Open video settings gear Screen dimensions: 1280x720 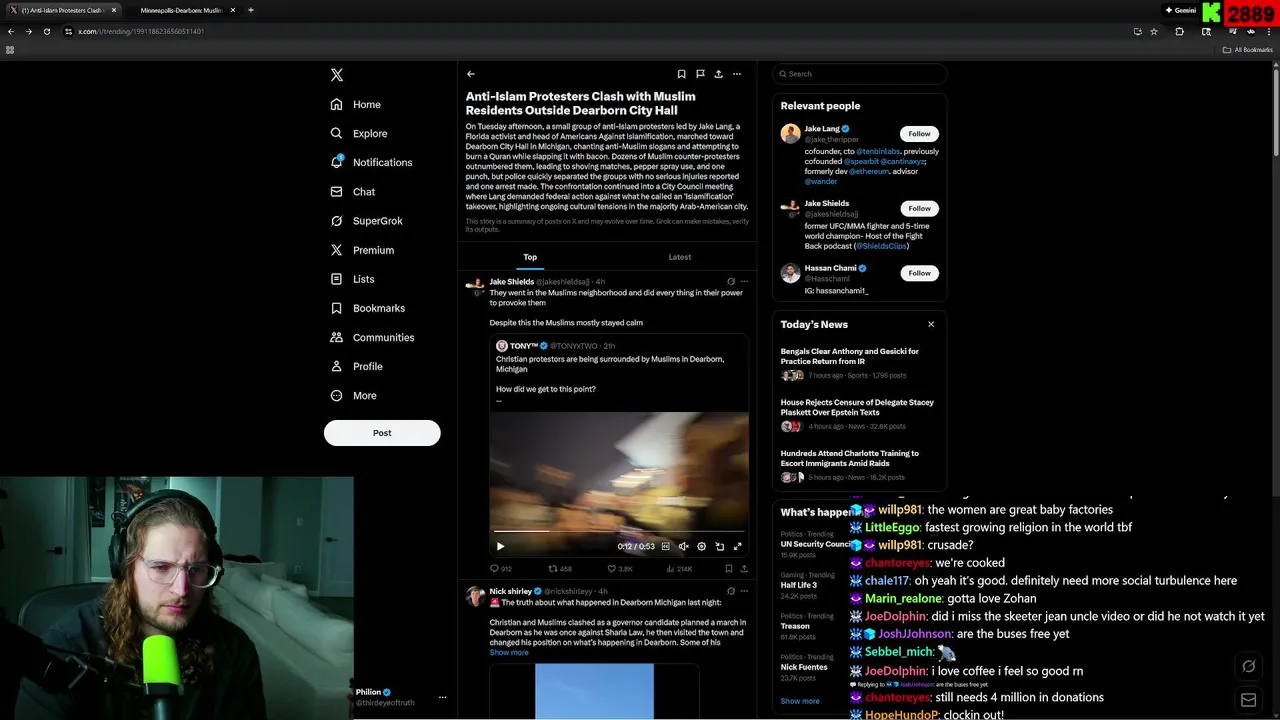click(702, 546)
